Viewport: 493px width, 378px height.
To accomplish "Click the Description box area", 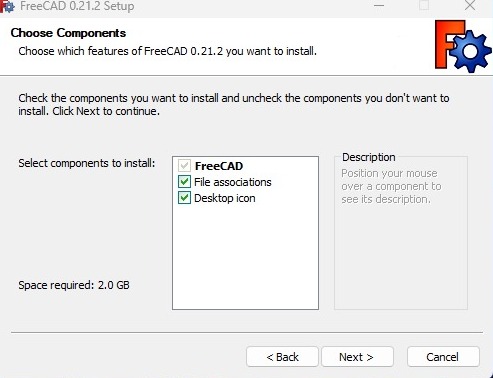I will 401,233.
